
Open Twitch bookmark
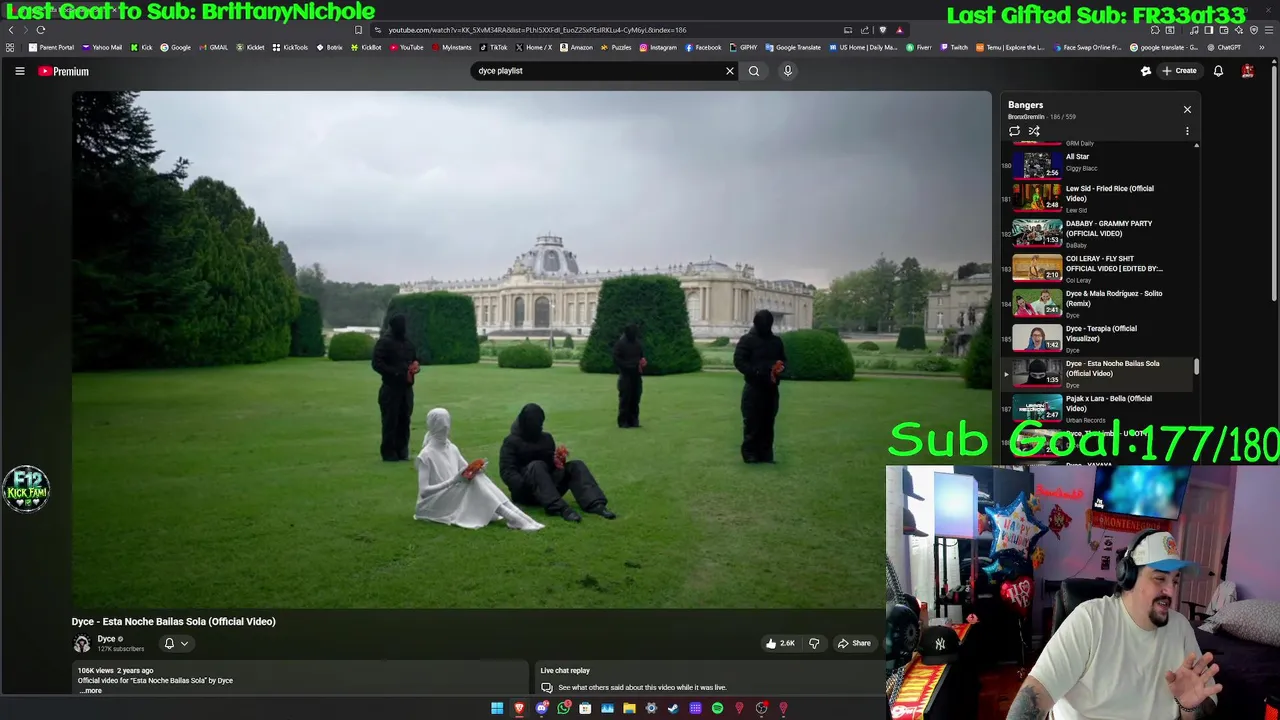[954, 47]
